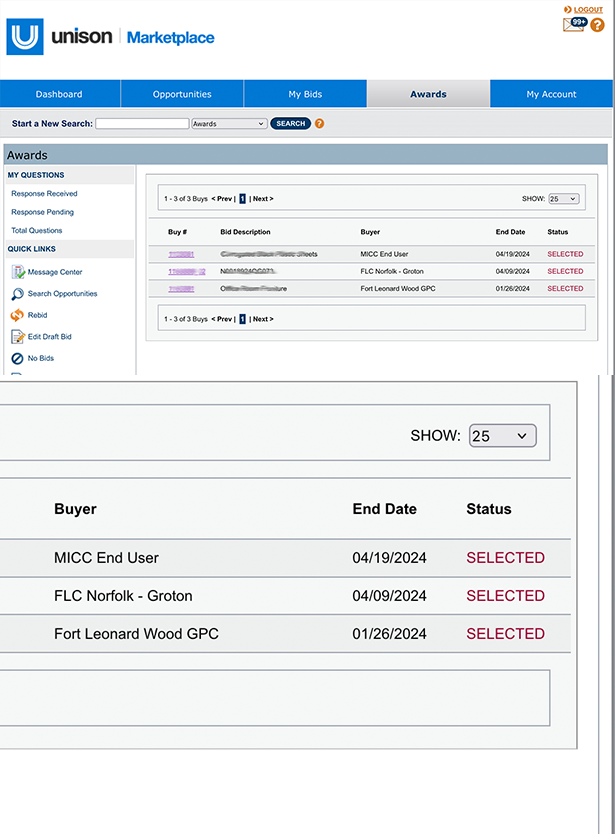Click the QUICK LINKS section header
The height and width of the screenshot is (834, 615).
[31, 249]
